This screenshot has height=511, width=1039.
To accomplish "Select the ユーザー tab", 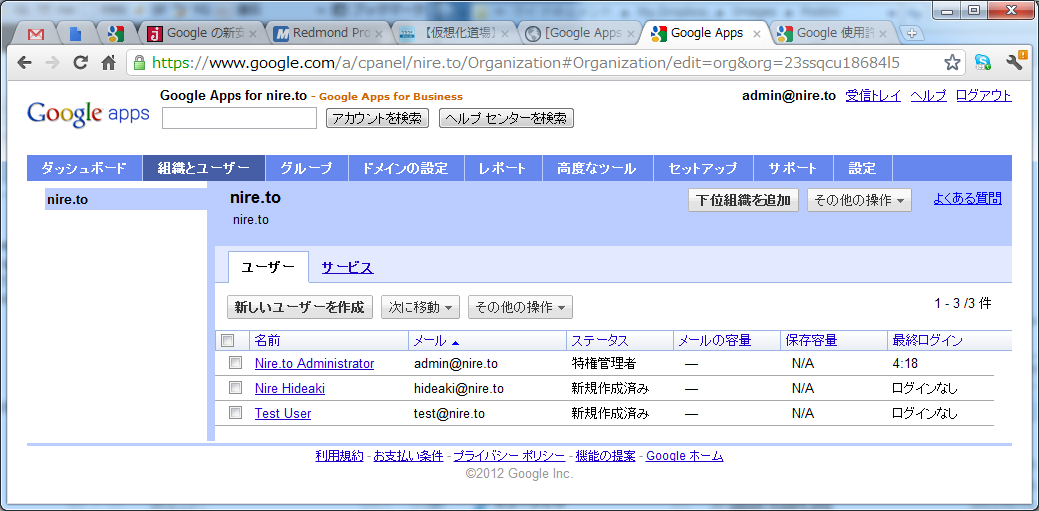I will point(268,268).
